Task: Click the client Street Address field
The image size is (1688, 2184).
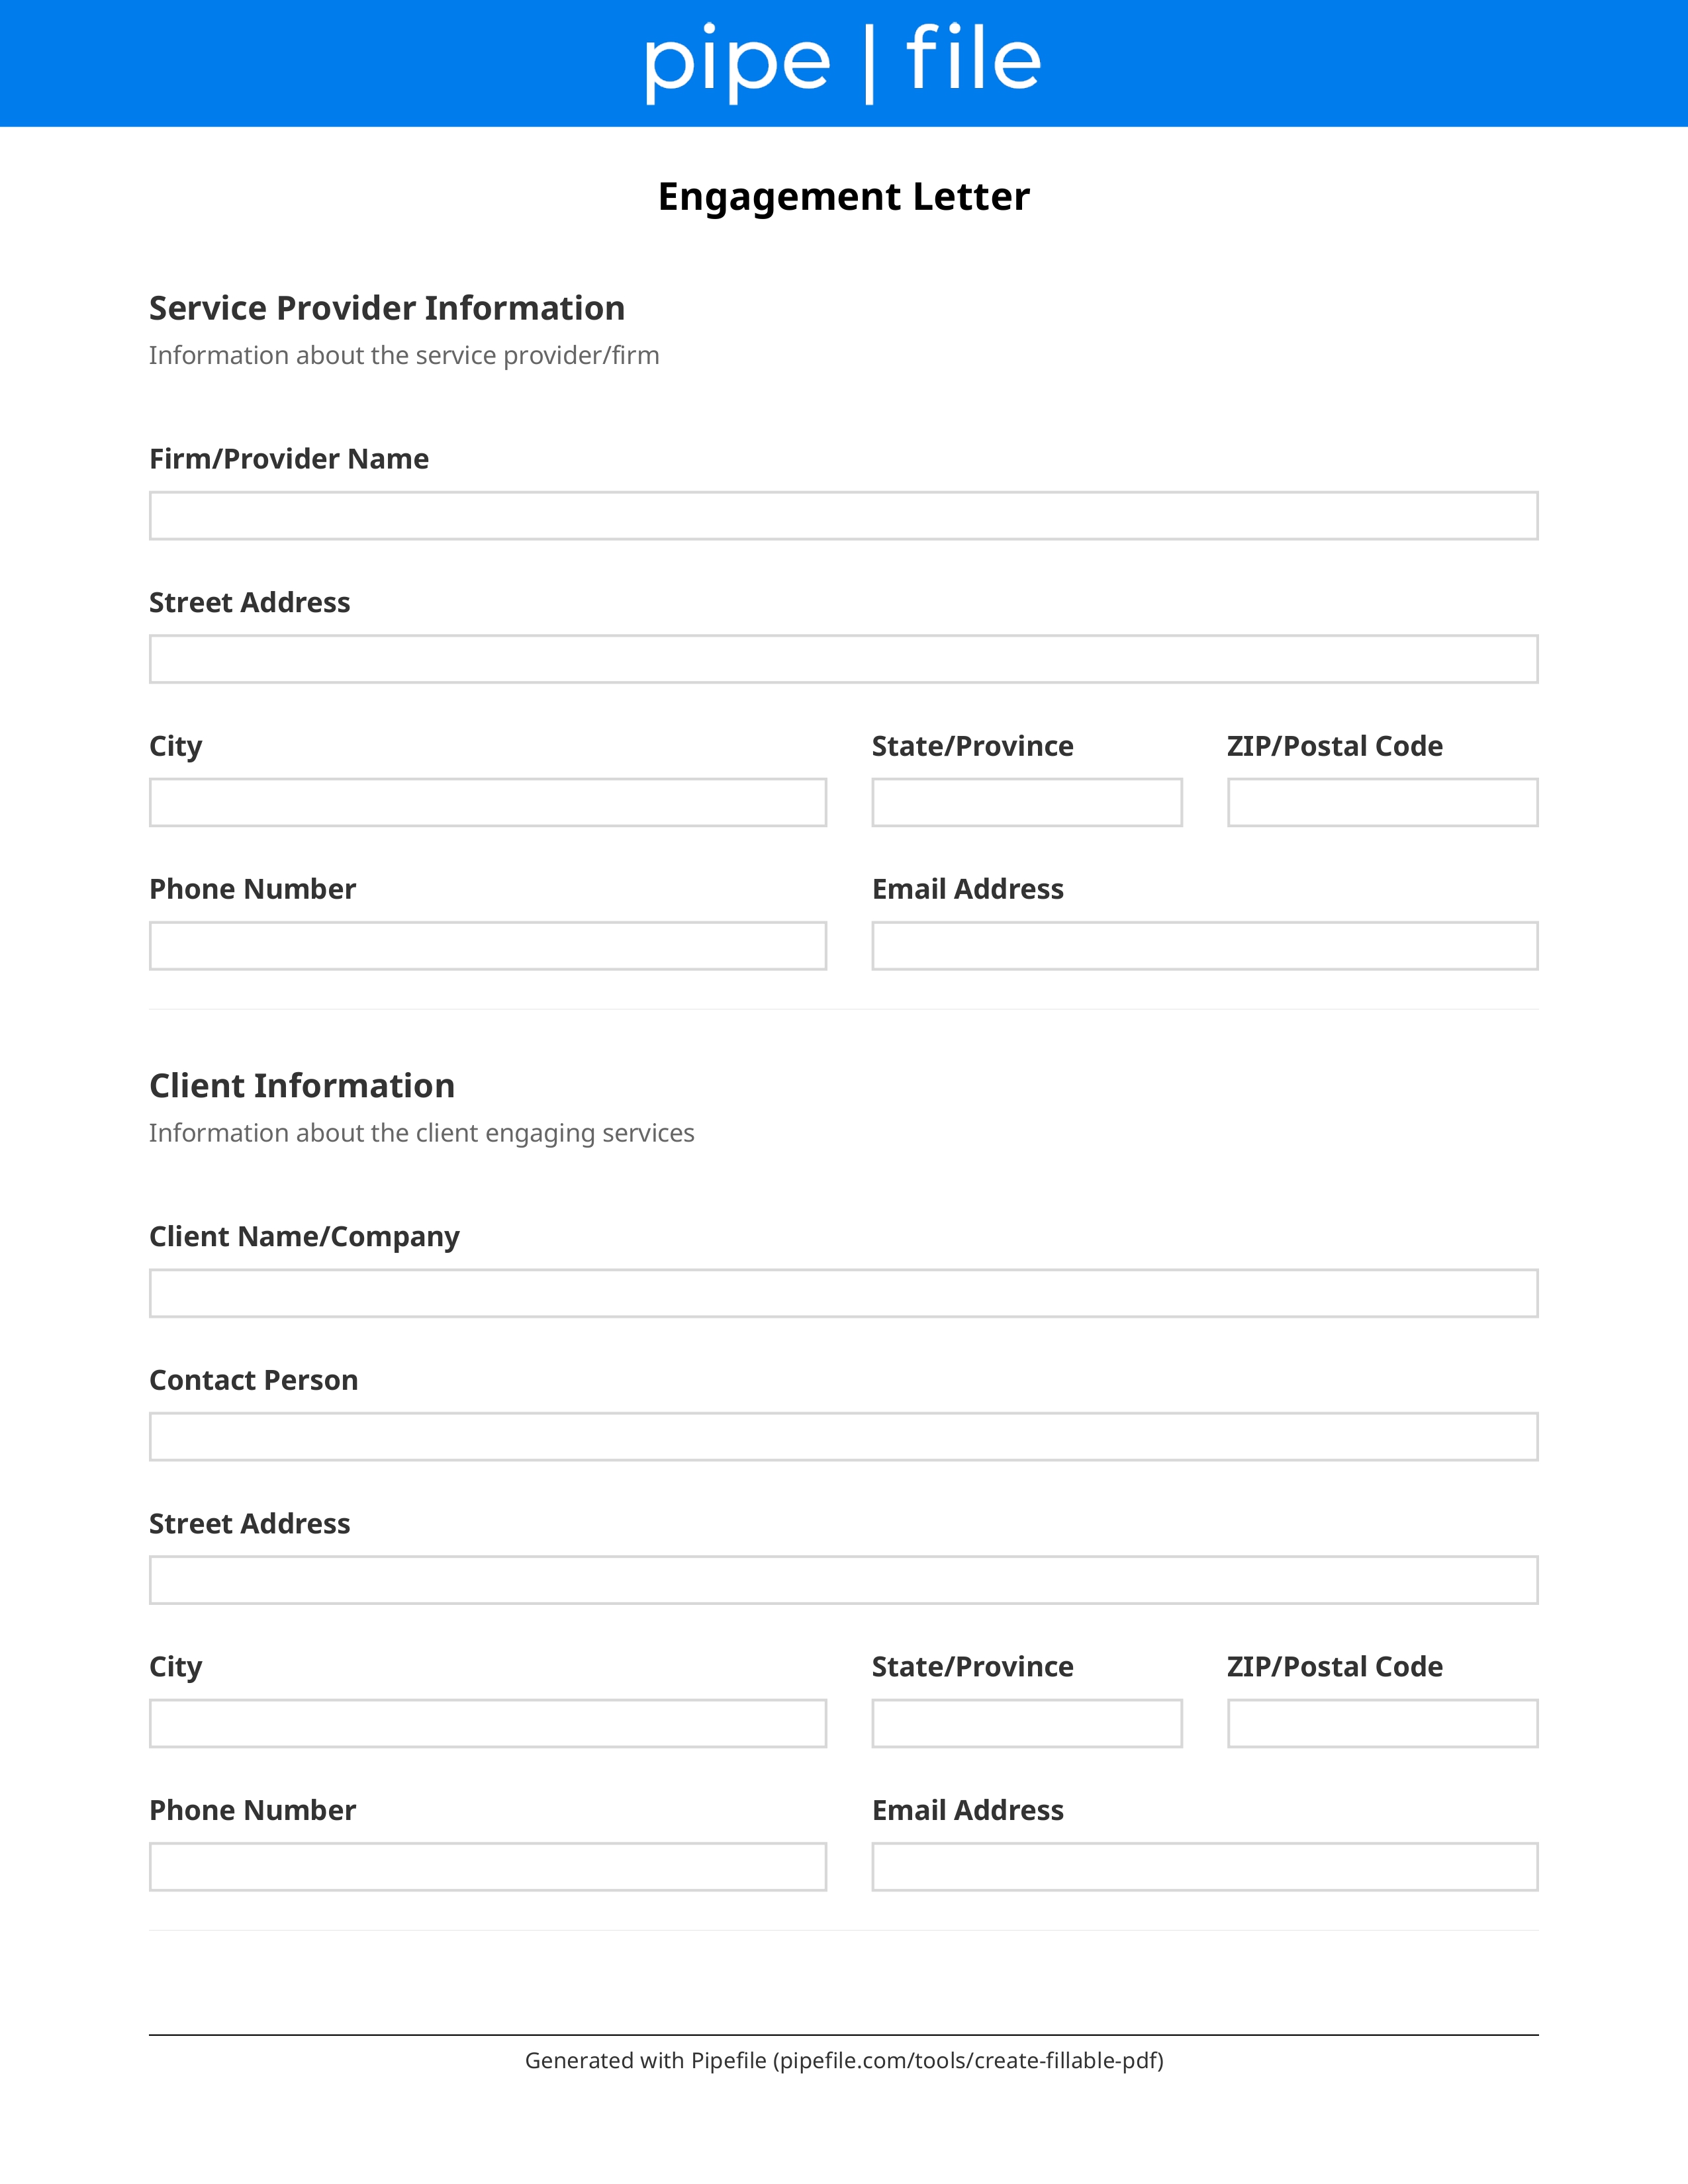Action: pos(843,1580)
